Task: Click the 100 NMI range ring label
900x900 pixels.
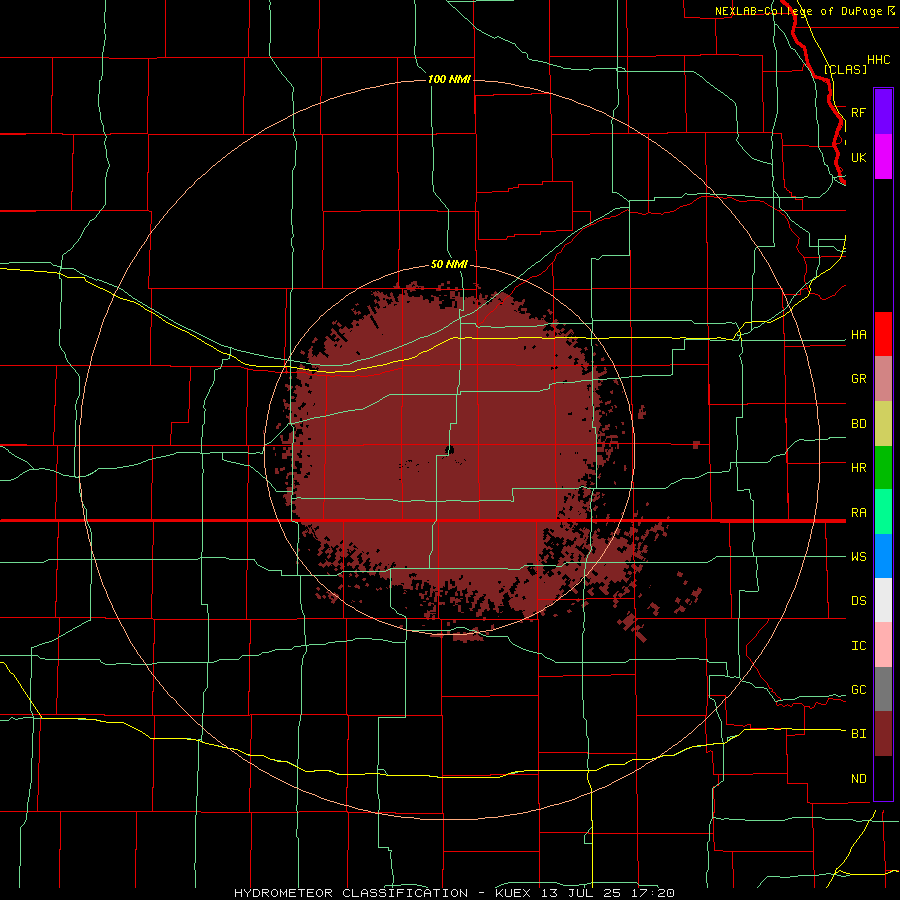Action: 449,79
